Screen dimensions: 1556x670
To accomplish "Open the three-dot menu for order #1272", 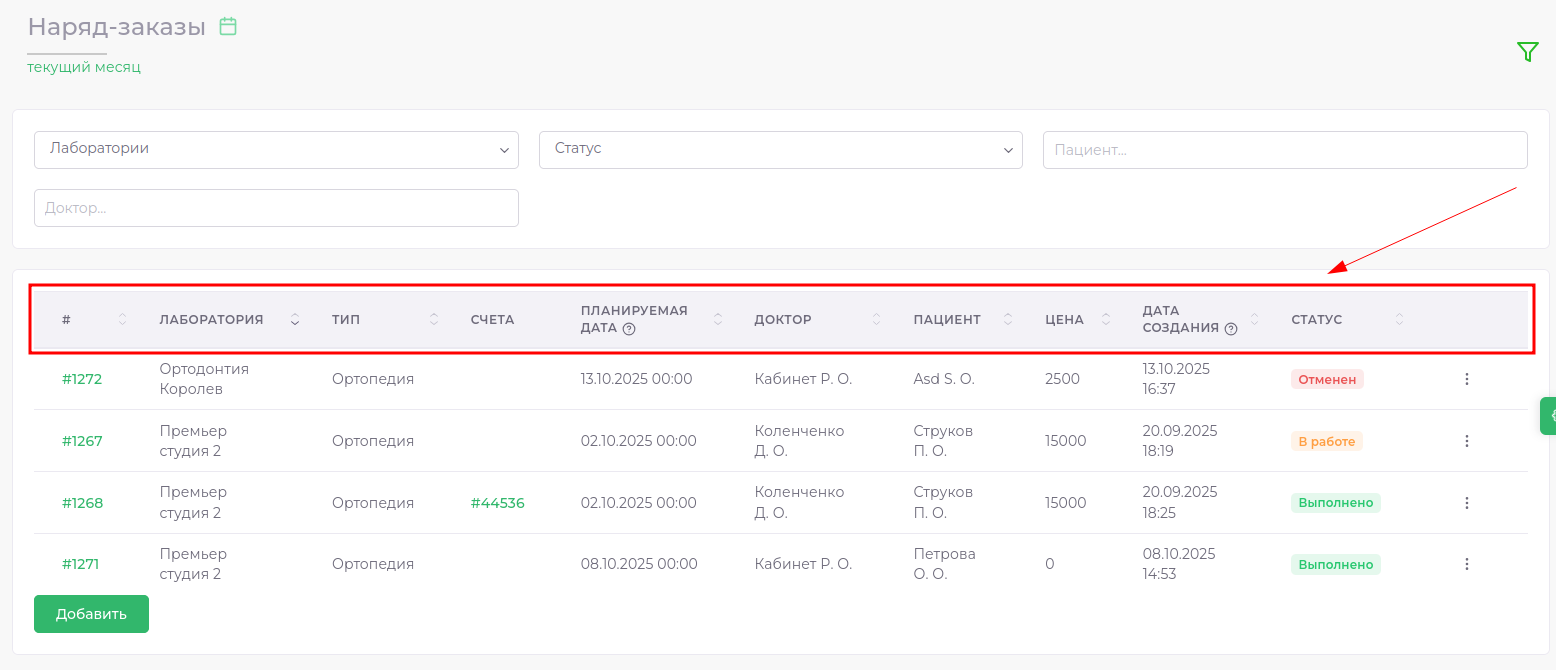I will coord(1466,379).
